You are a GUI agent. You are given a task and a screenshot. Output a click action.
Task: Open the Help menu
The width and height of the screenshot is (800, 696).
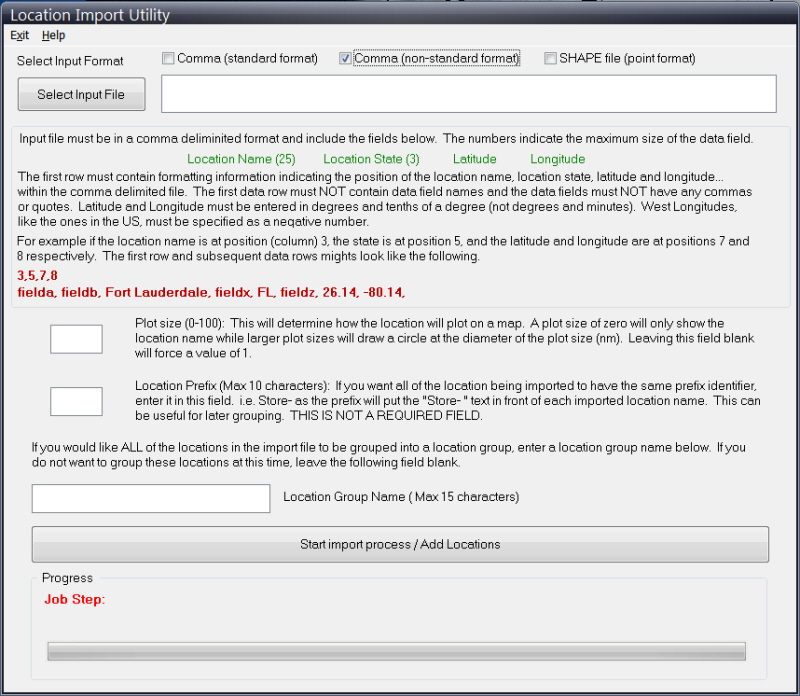pyautogui.click(x=53, y=35)
